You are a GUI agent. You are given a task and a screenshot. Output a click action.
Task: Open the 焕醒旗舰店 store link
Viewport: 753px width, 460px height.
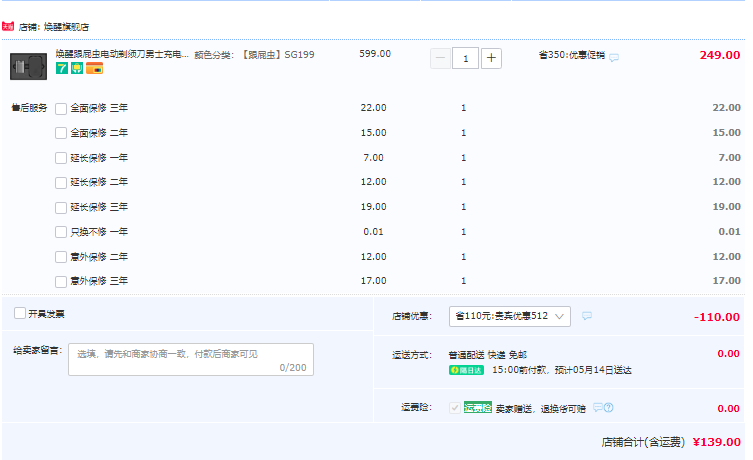(66, 27)
